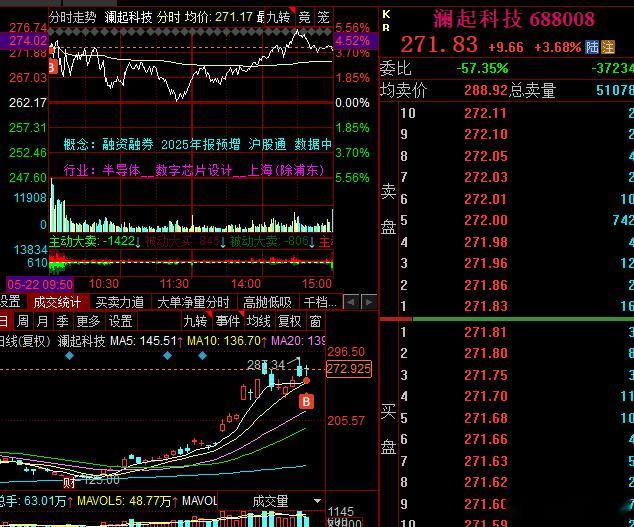This screenshot has width=634, height=527.
Task: Toggle 均线 moving averages display
Action: click(x=258, y=321)
